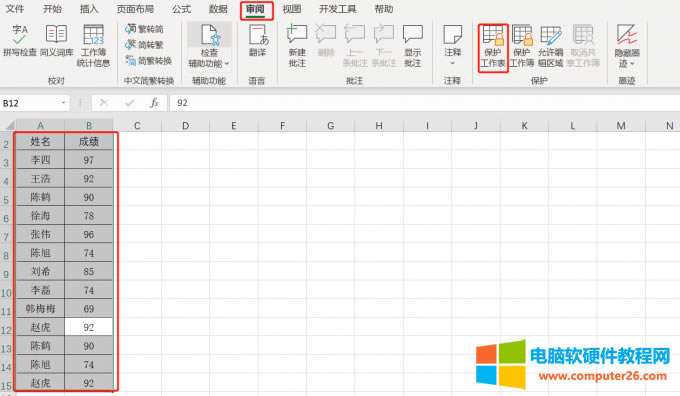Expand the Name Box dropdown arrow

pos(63,103)
